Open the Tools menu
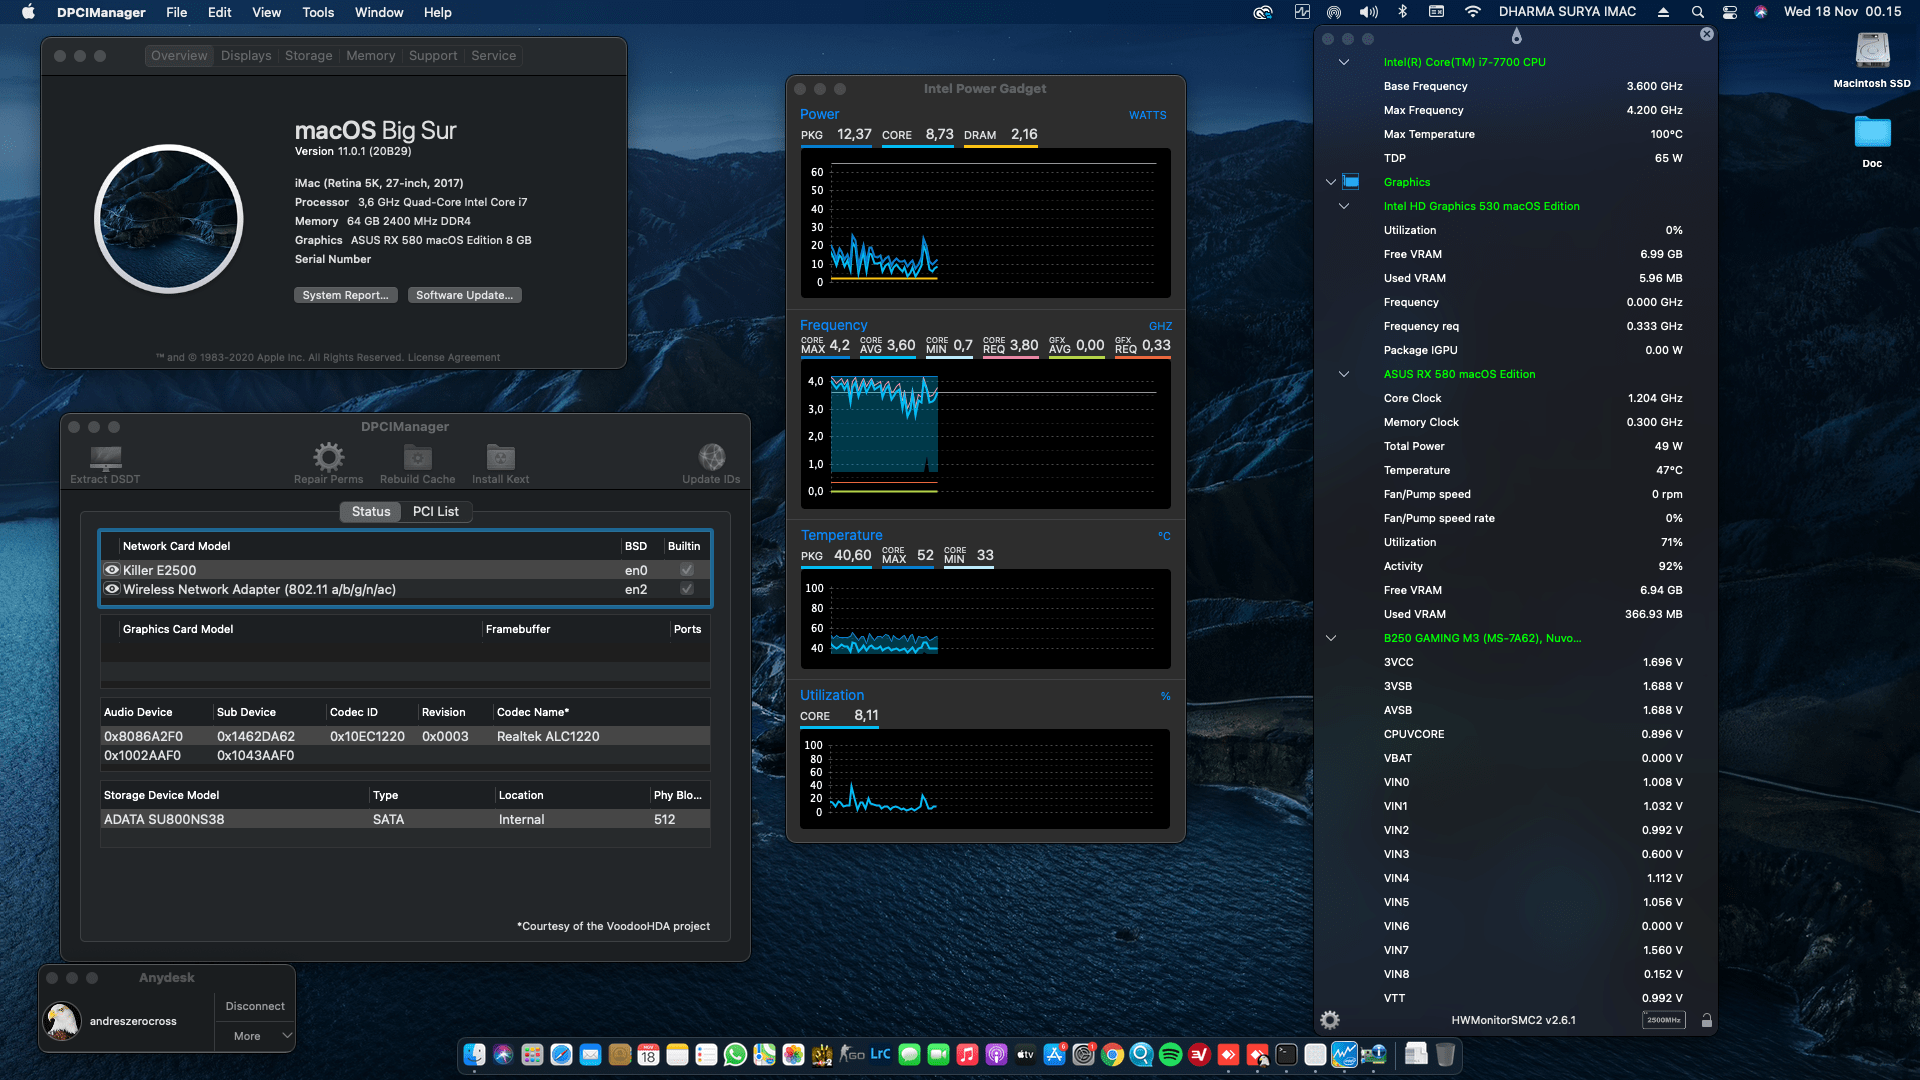 click(x=317, y=12)
